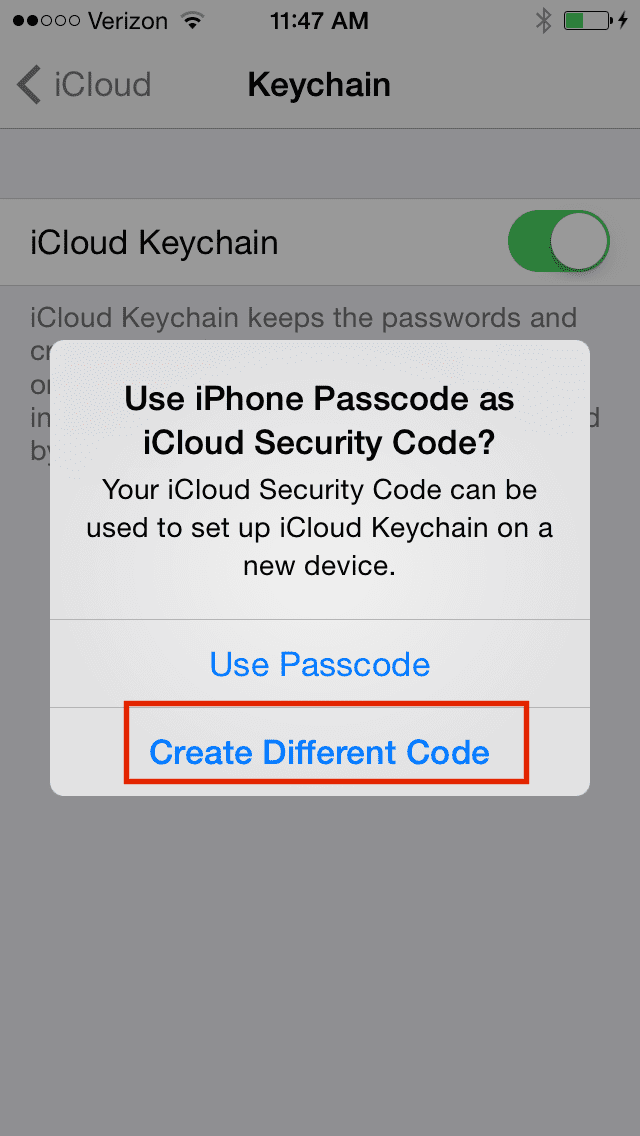Choose Create Different Code

coord(320,752)
